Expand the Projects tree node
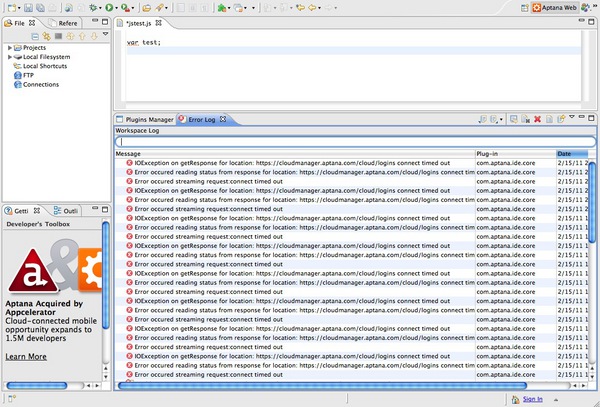600x407 pixels. tap(10, 48)
